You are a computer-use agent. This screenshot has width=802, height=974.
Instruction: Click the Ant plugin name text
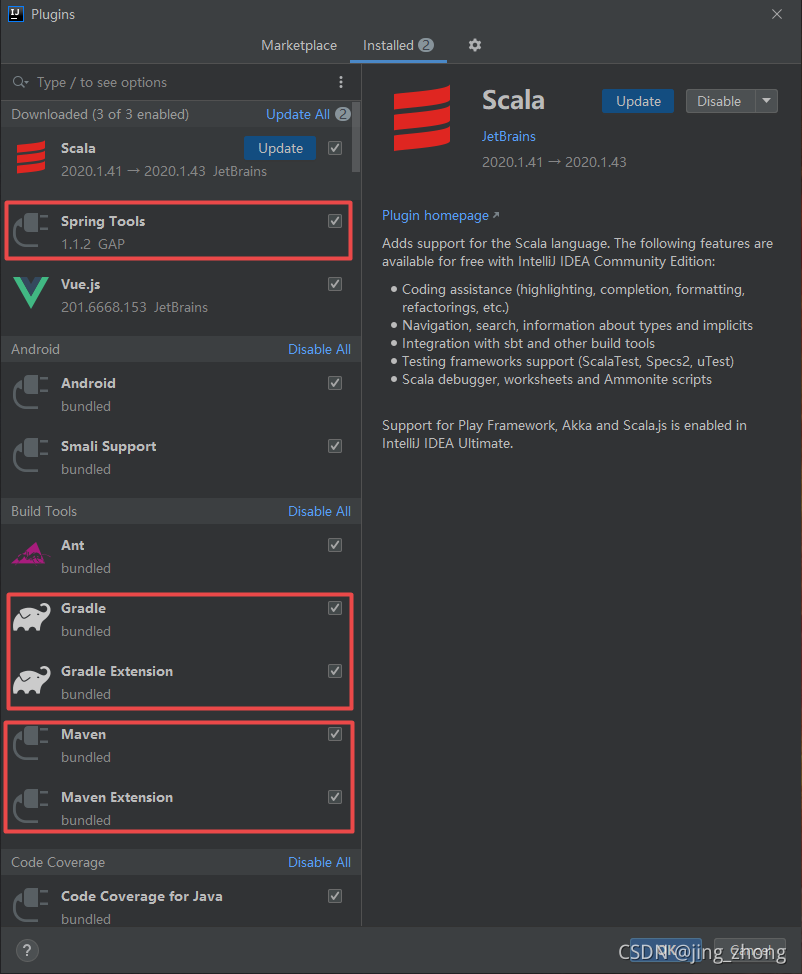tap(73, 545)
